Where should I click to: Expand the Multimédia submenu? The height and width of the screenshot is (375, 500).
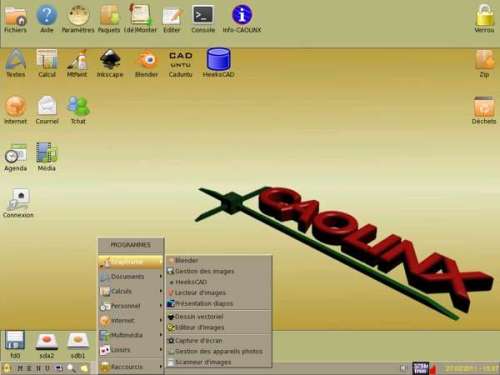[131, 335]
